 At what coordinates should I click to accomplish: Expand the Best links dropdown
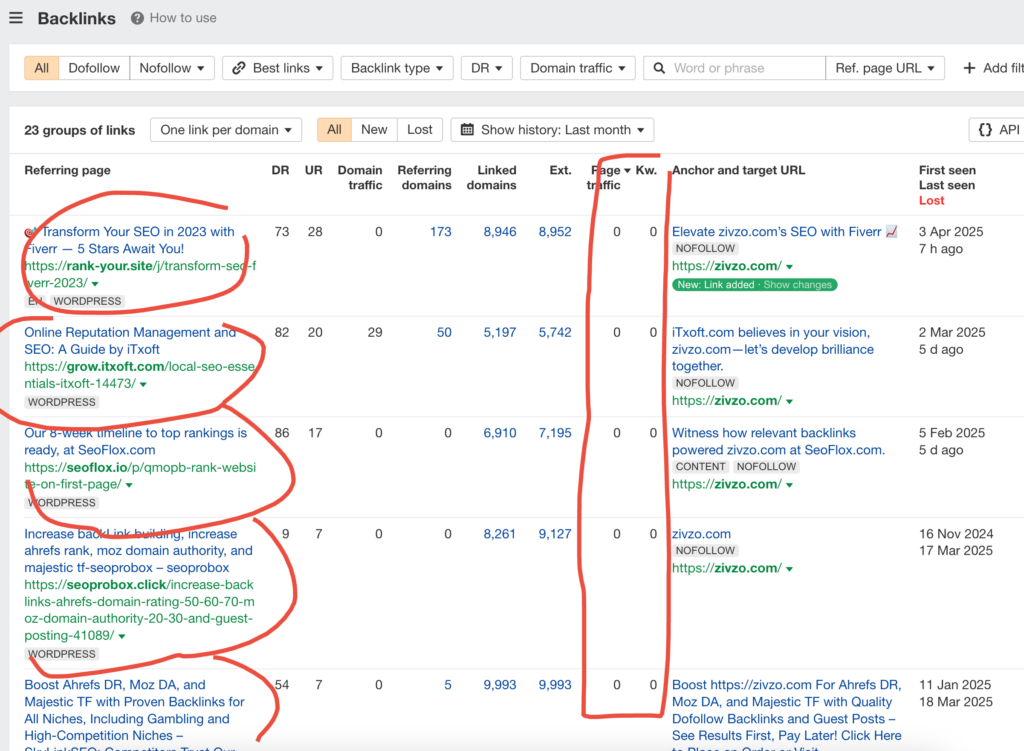tap(278, 68)
